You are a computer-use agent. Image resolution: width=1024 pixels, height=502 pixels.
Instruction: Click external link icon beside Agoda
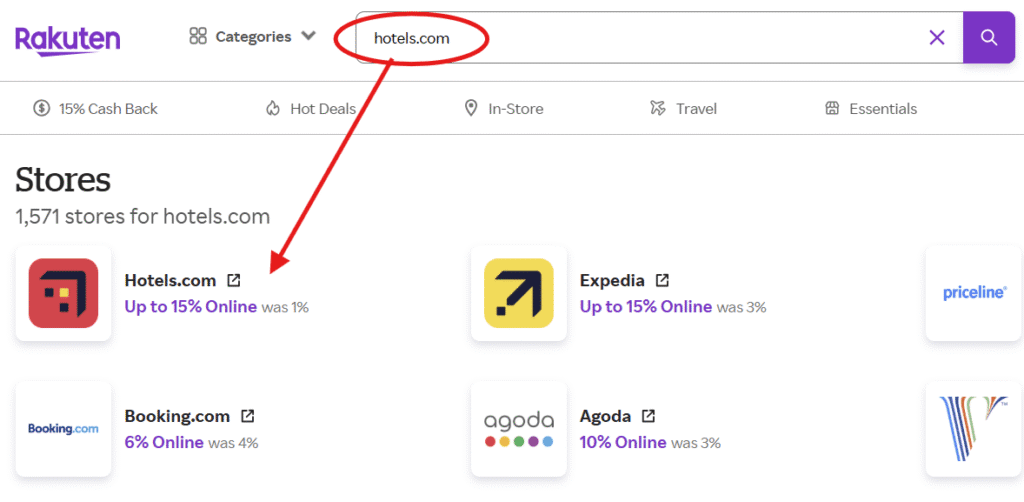point(648,416)
